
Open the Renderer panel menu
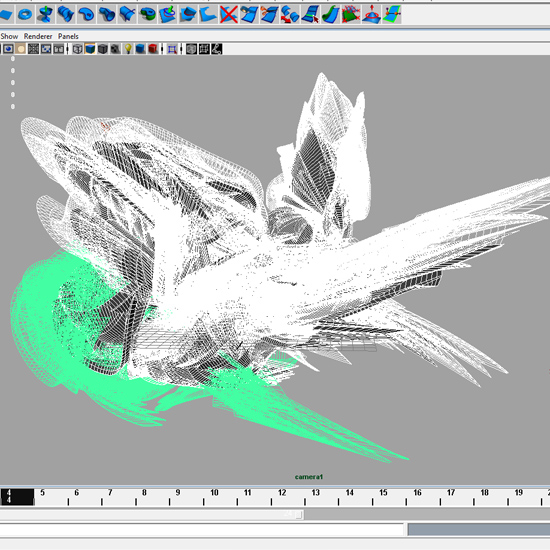[38, 36]
